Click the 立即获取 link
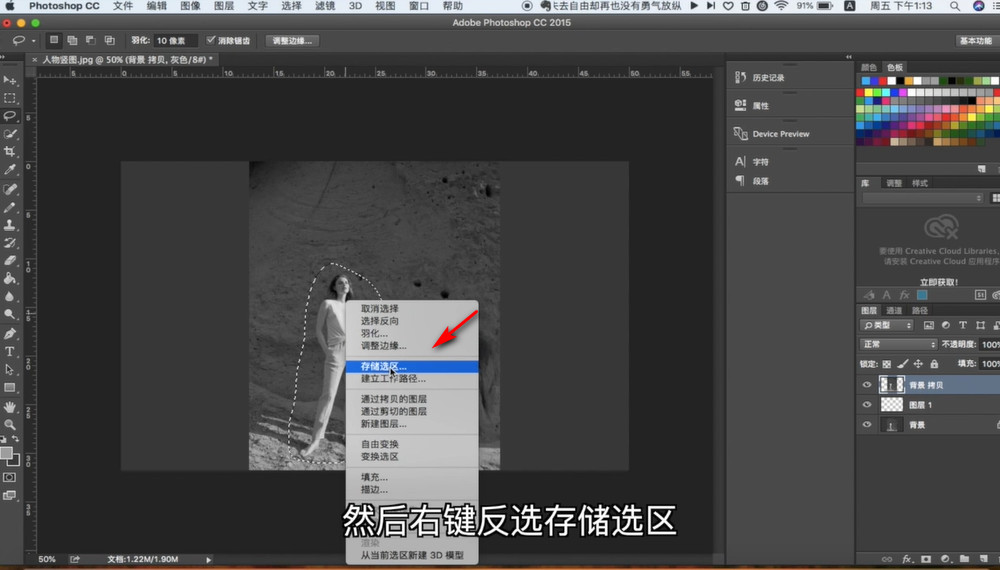Screen dimensions: 1000x570 coord(939,282)
